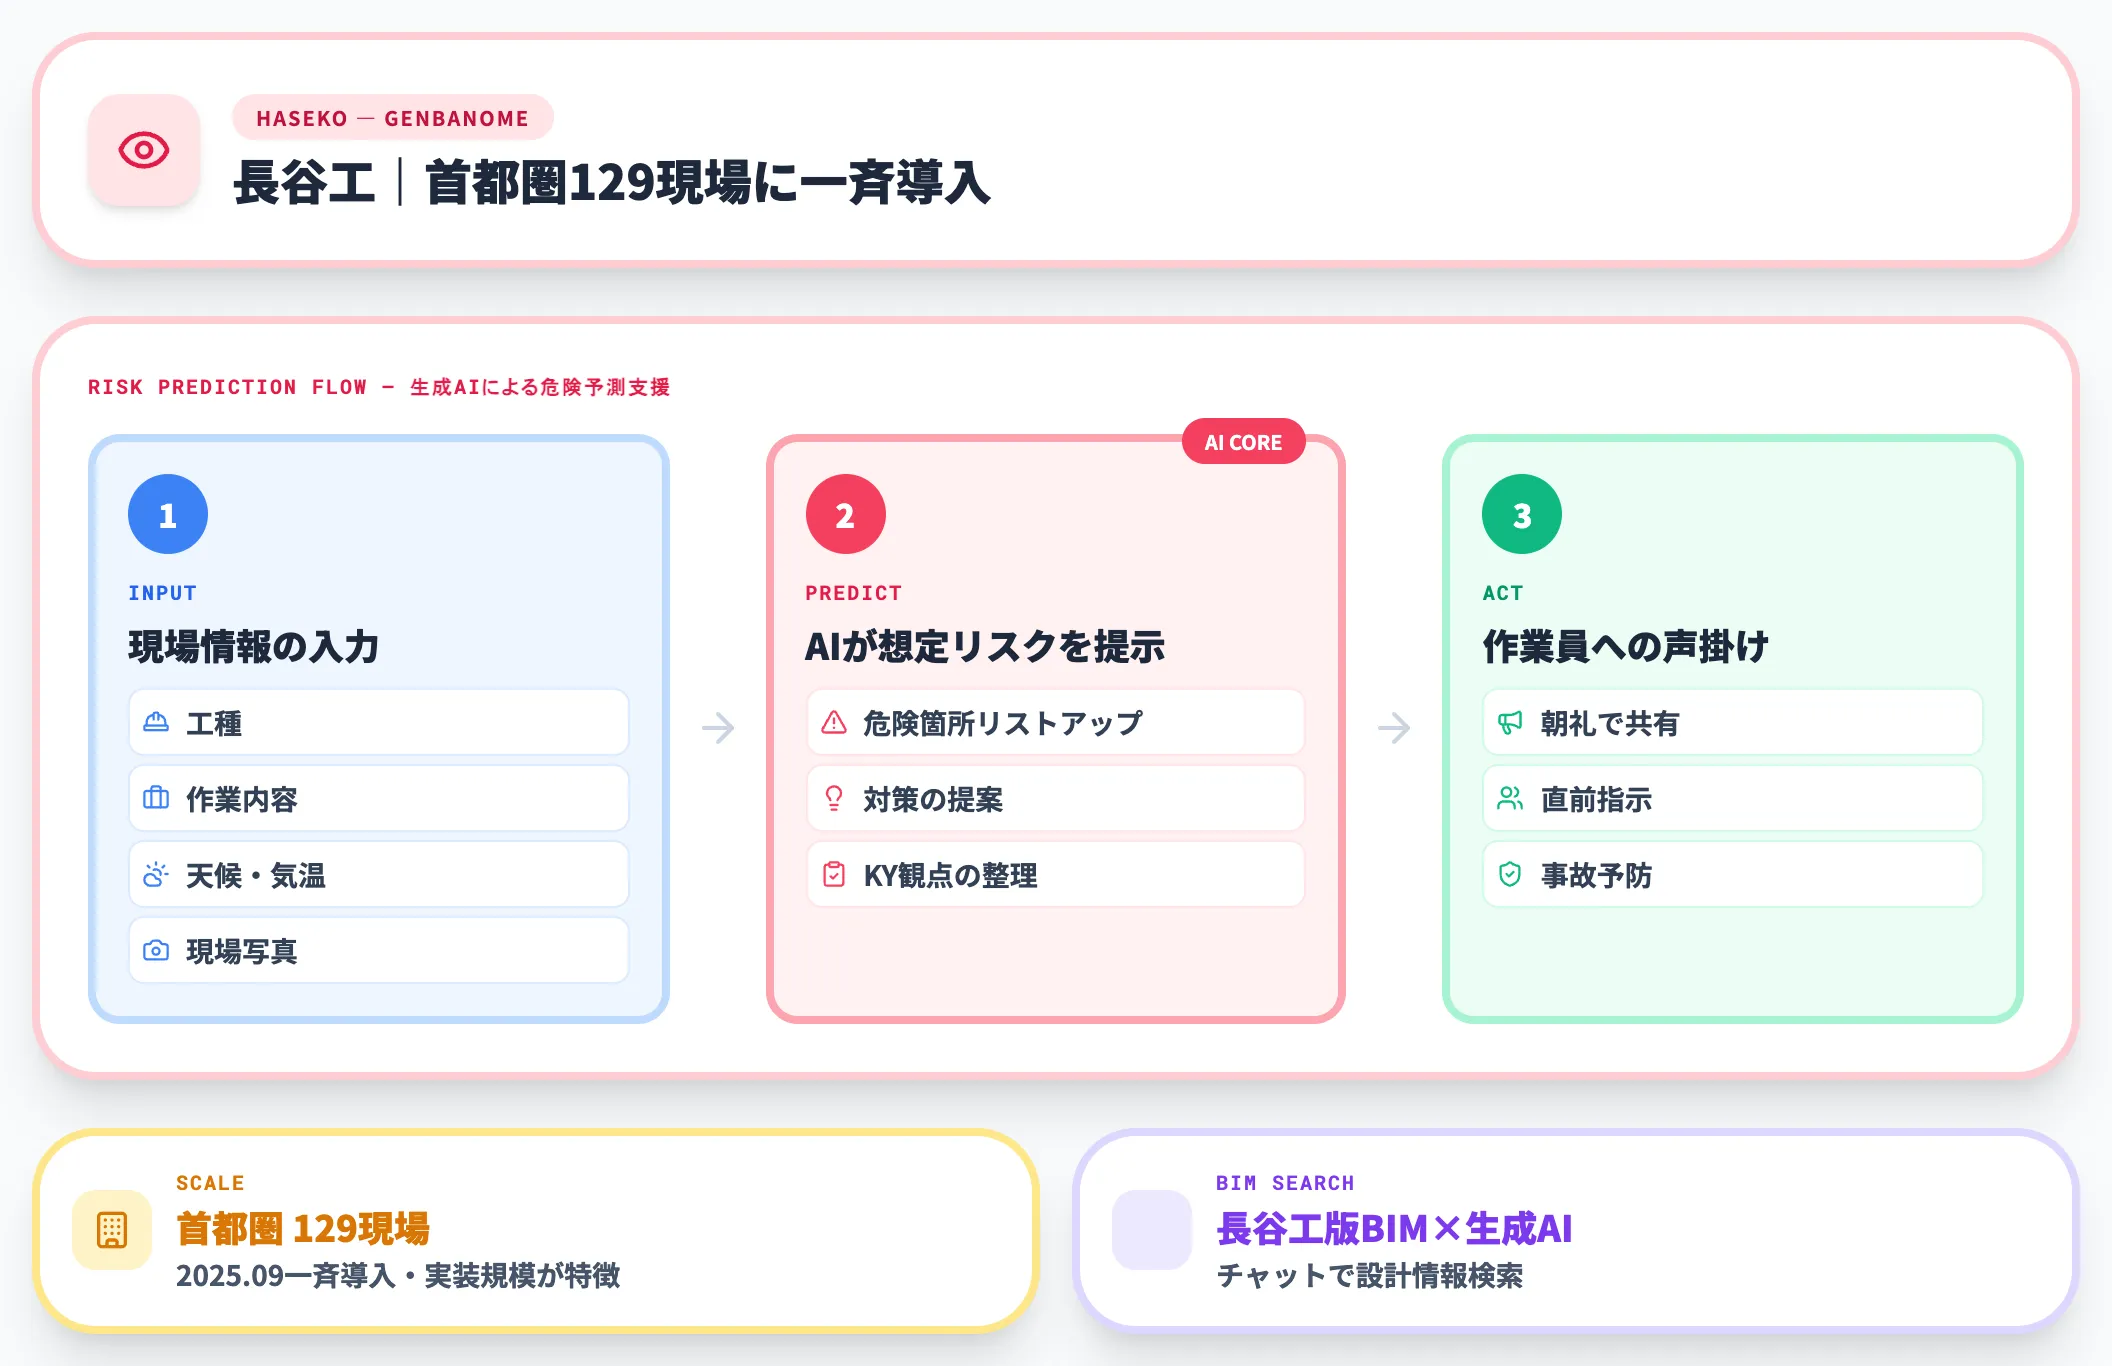
Task: Select the 対策の提案 item
Action: (1056, 798)
